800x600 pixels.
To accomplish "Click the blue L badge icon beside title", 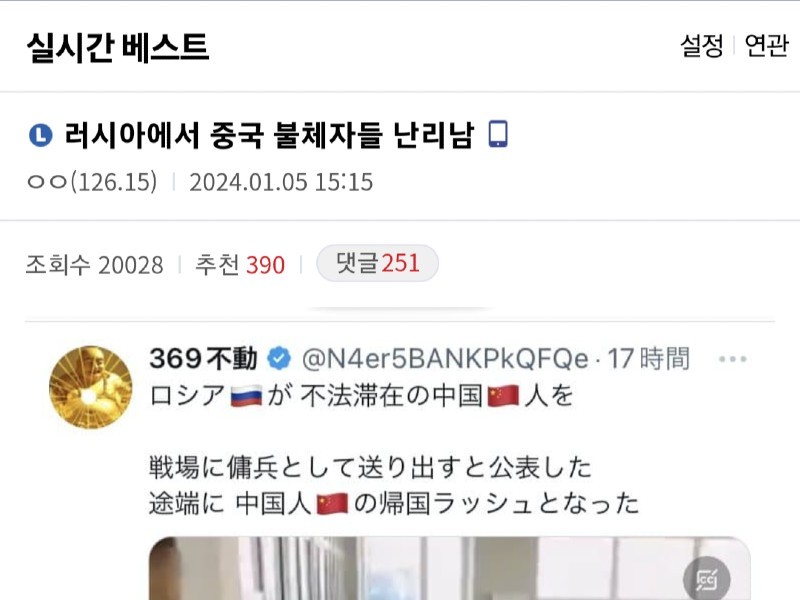I will (41, 136).
